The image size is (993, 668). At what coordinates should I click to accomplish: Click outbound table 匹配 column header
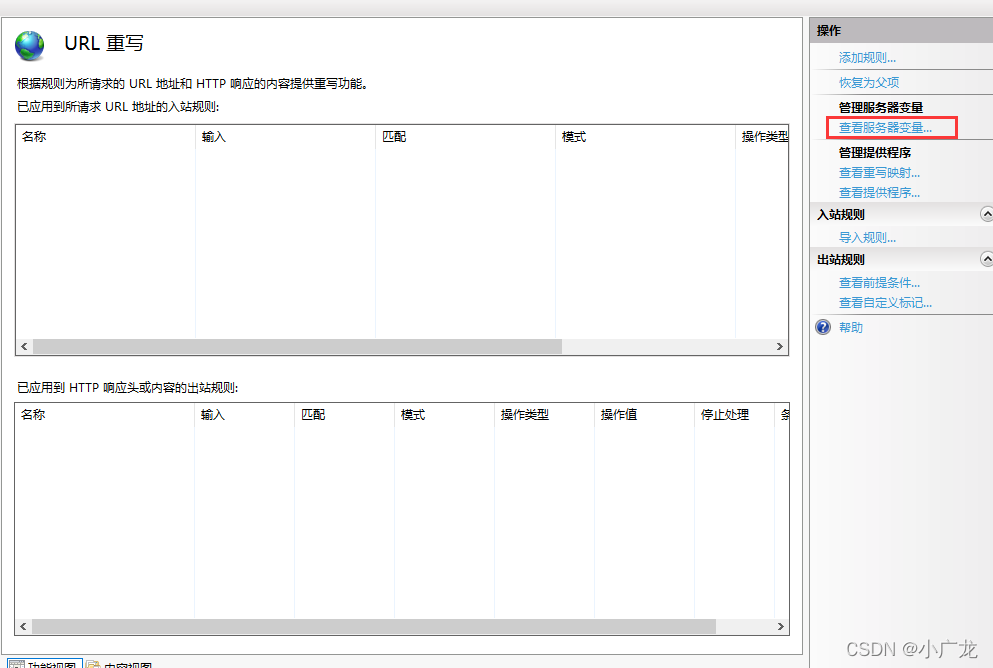click(344, 415)
